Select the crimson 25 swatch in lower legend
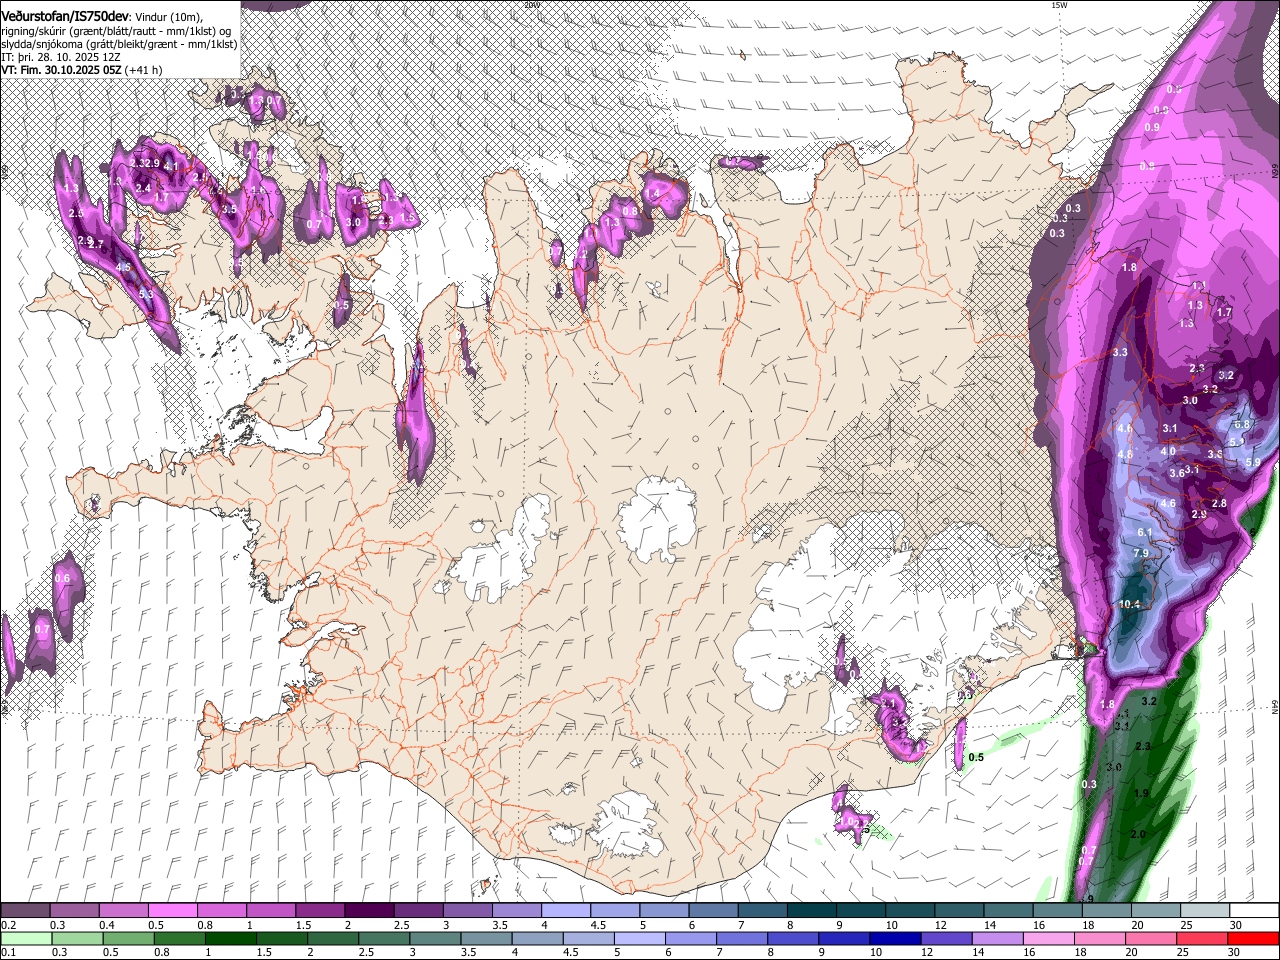Screen dimensions: 1280x960 (1201, 938)
